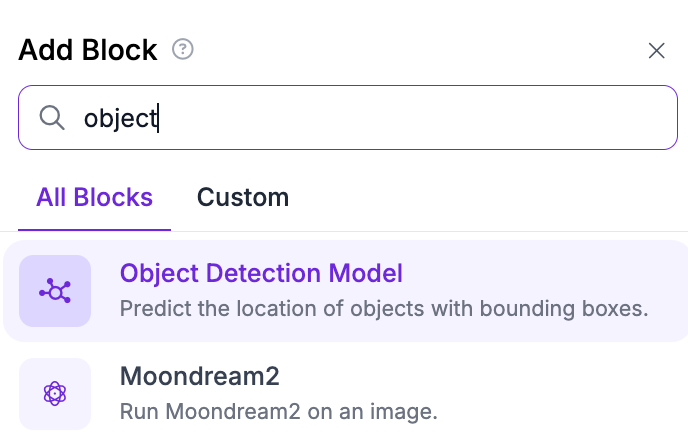Switch to the All Blocks tab
This screenshot has height=440, width=688.
pyautogui.click(x=94, y=197)
